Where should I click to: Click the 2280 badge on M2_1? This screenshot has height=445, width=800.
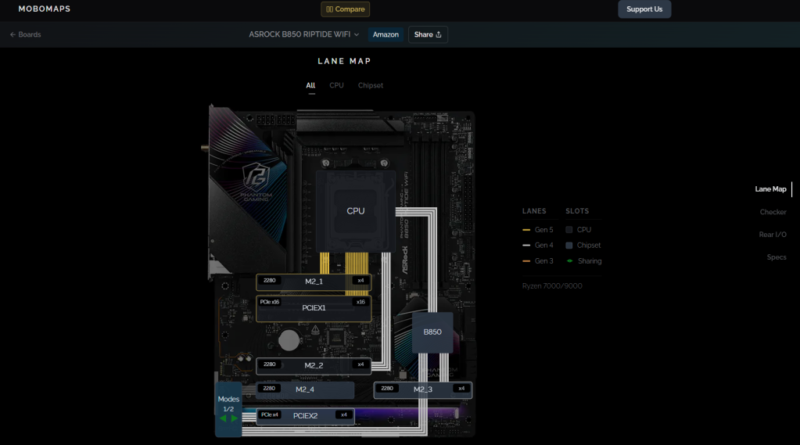pyautogui.click(x=269, y=281)
